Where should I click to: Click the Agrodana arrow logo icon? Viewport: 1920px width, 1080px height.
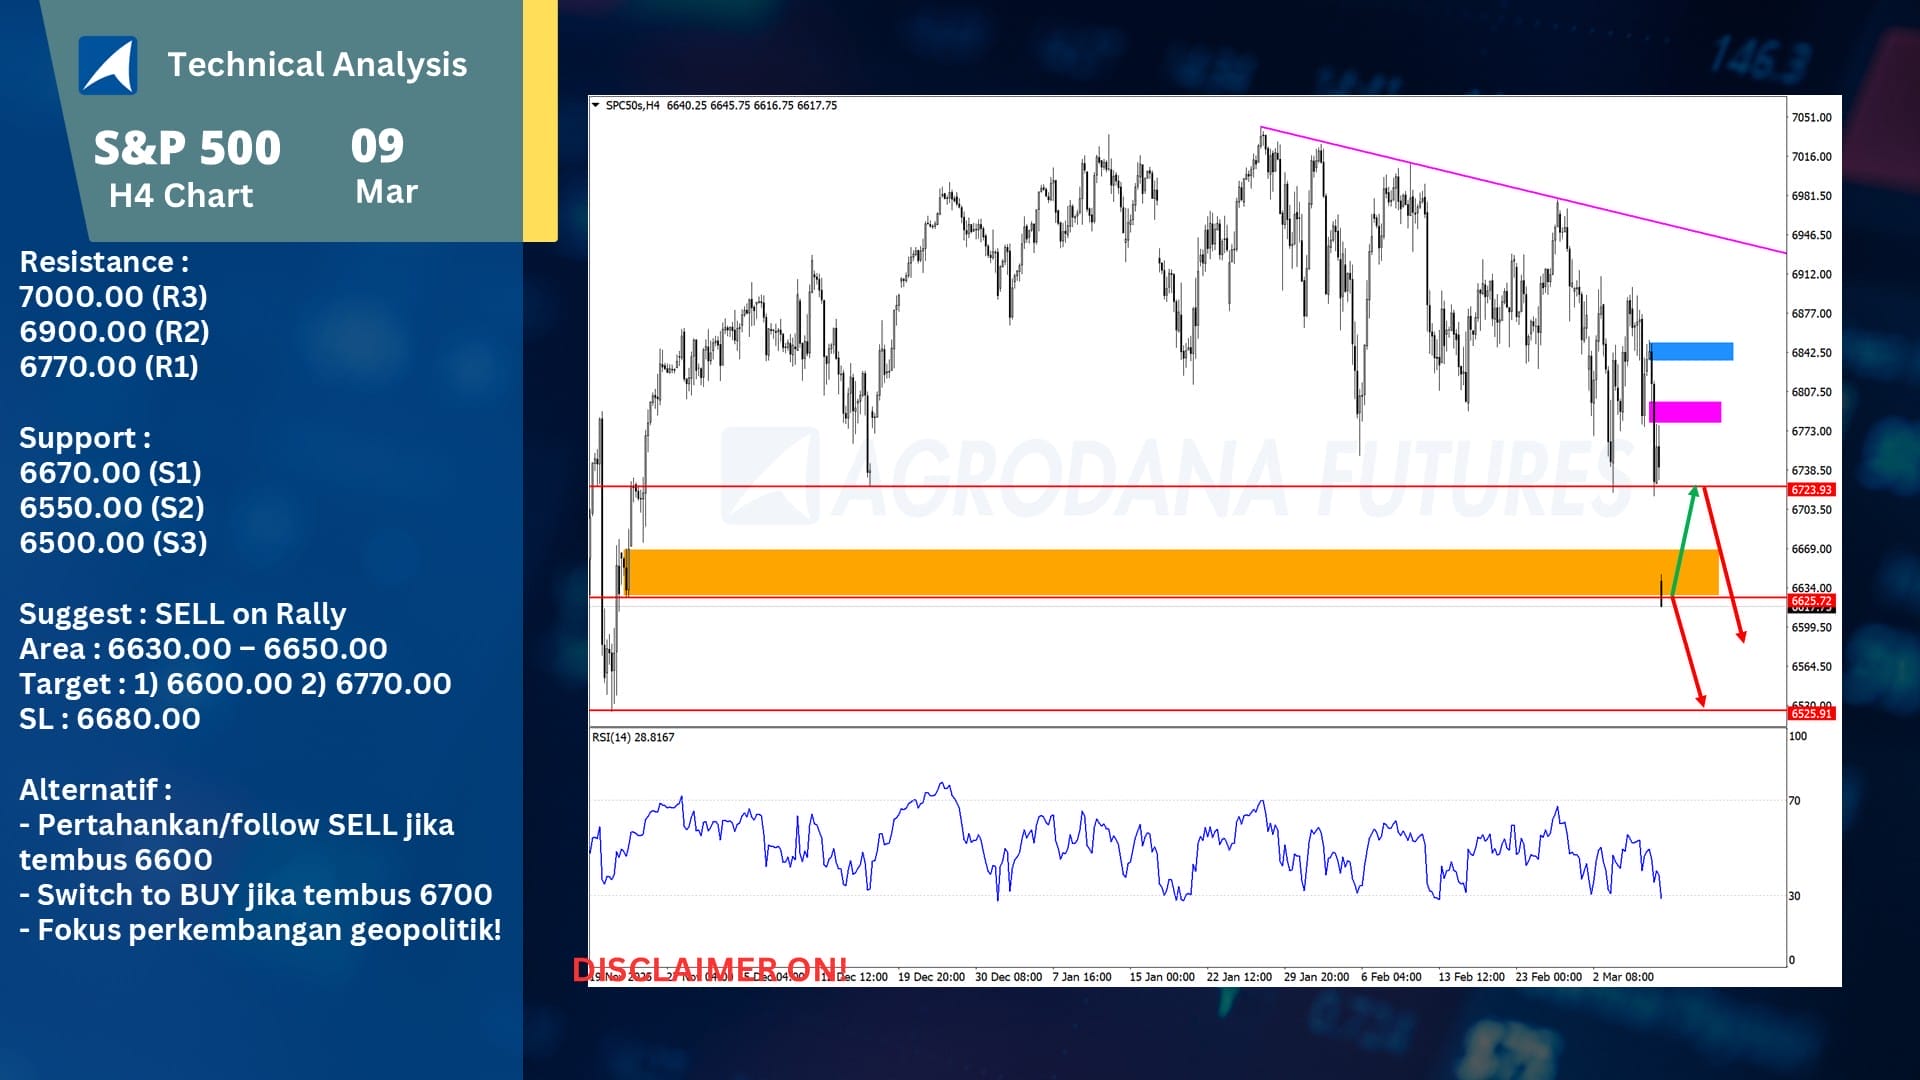point(108,65)
